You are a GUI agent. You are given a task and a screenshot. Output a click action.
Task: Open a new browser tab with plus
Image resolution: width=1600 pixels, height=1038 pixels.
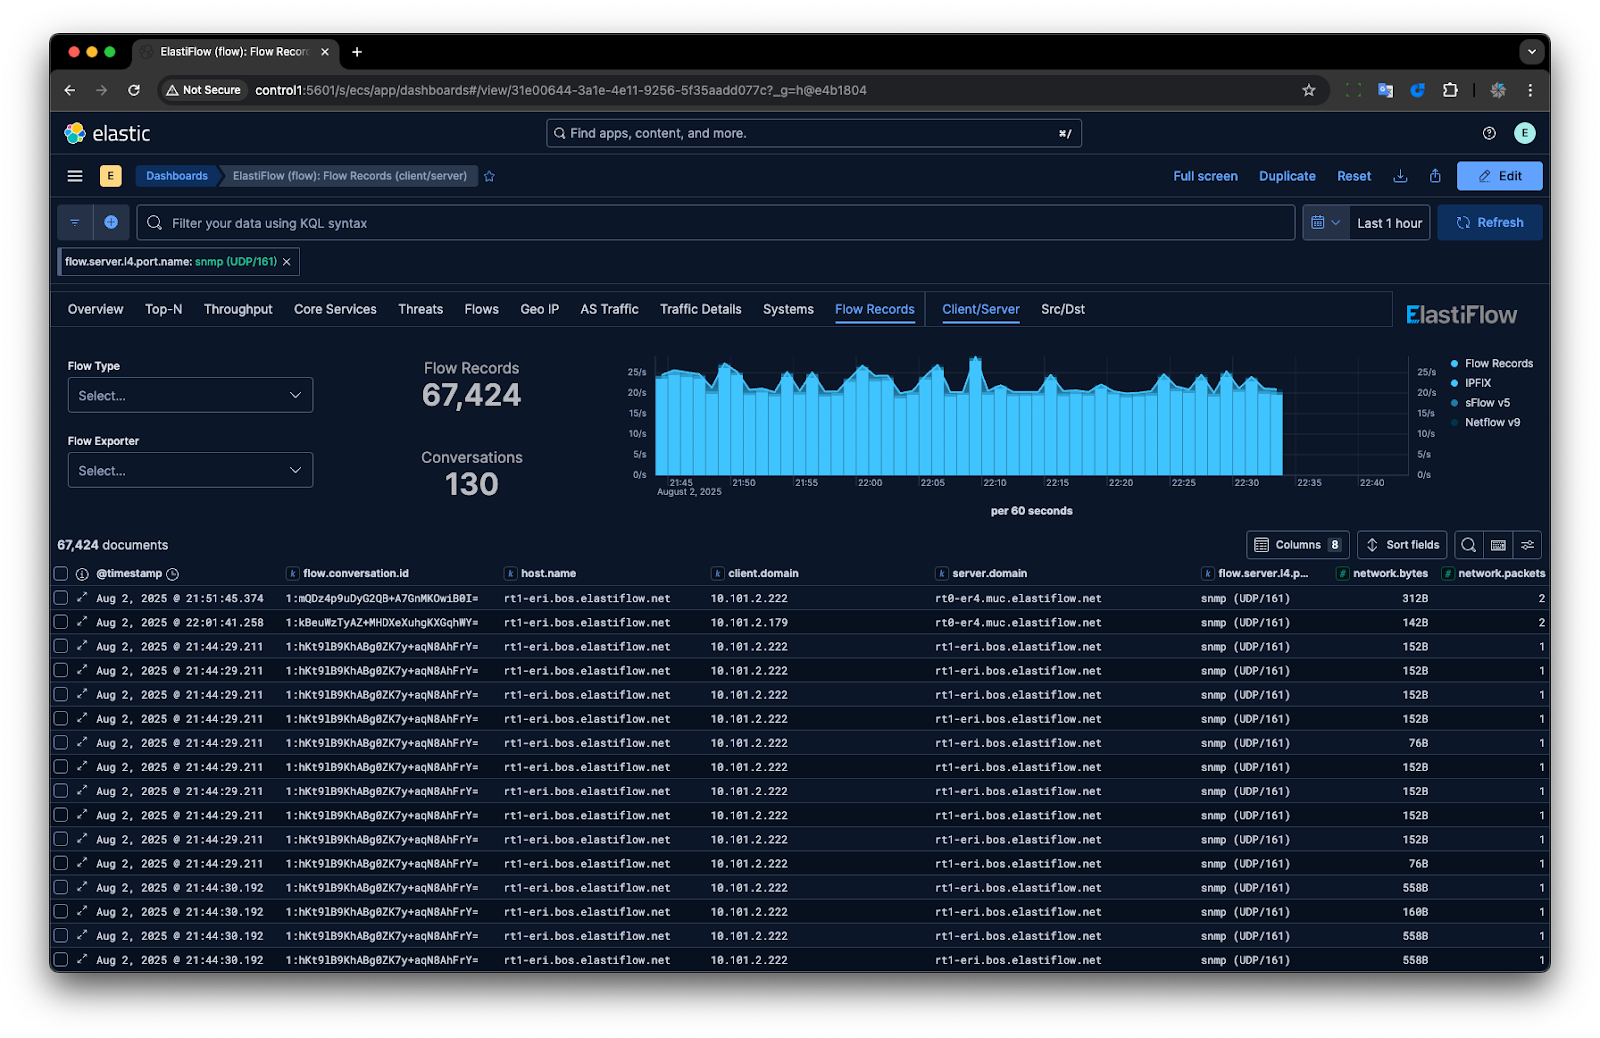(357, 52)
